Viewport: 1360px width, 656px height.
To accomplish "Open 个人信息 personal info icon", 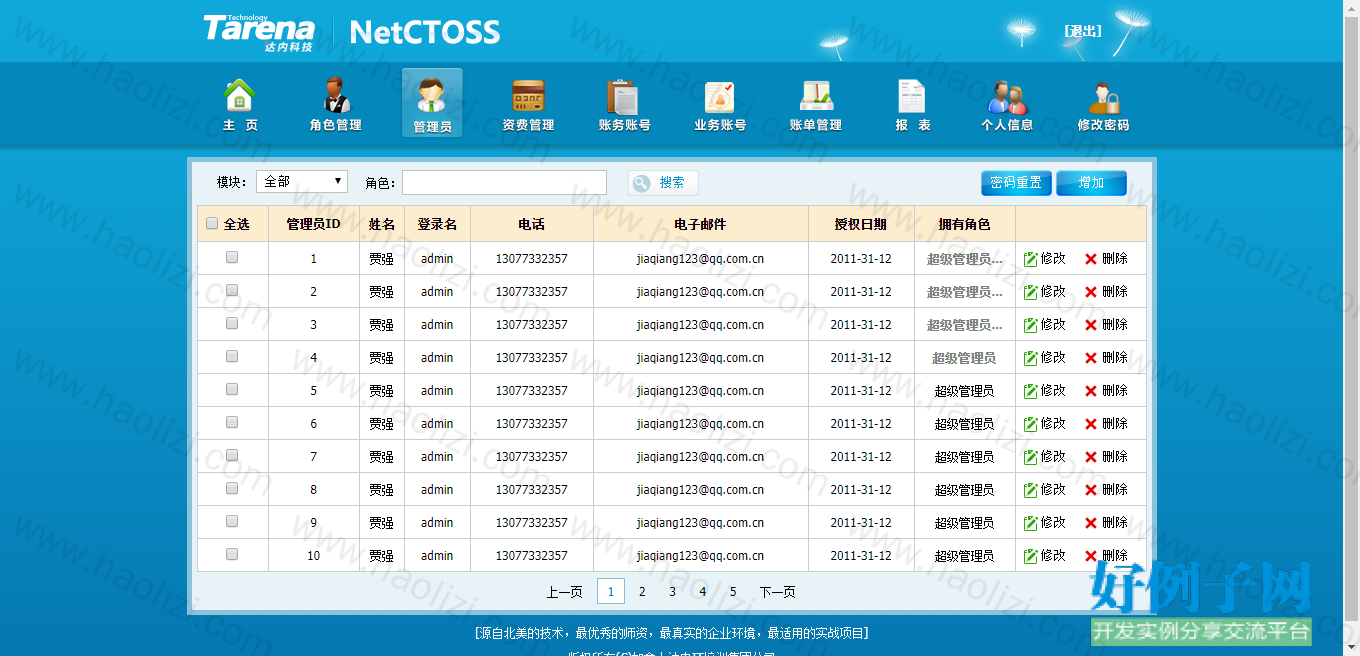I will [x=1007, y=104].
